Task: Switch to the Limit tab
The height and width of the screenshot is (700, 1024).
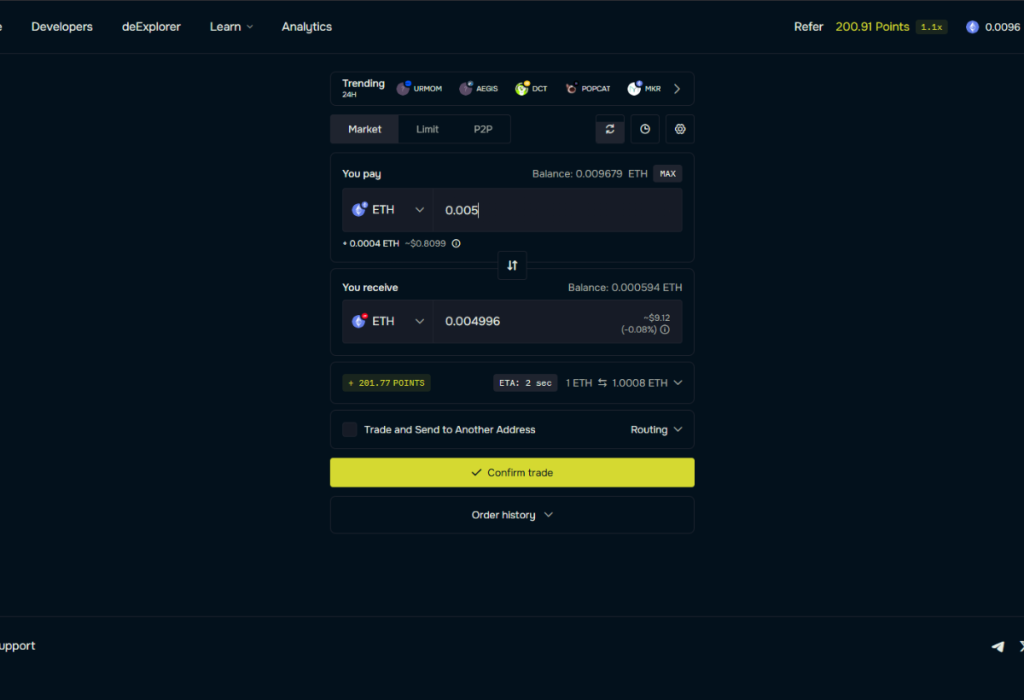Action: (427, 129)
